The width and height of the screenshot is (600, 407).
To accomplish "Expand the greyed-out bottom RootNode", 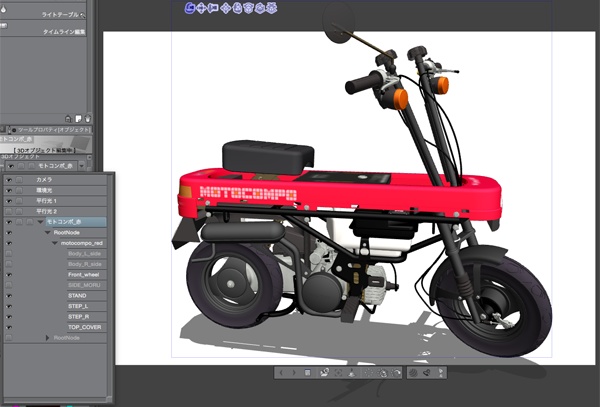I will (47, 338).
